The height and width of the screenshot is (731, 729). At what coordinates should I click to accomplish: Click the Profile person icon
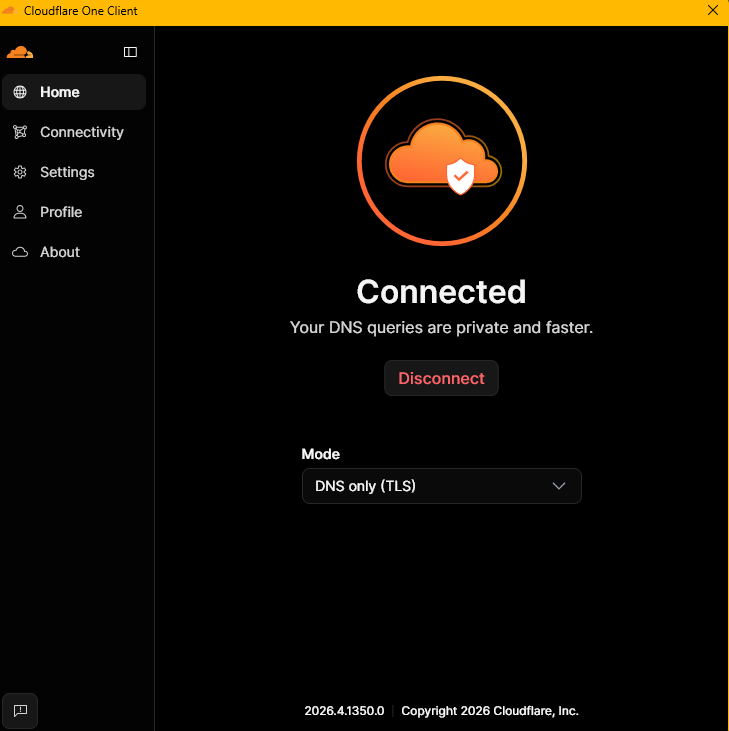[20, 212]
